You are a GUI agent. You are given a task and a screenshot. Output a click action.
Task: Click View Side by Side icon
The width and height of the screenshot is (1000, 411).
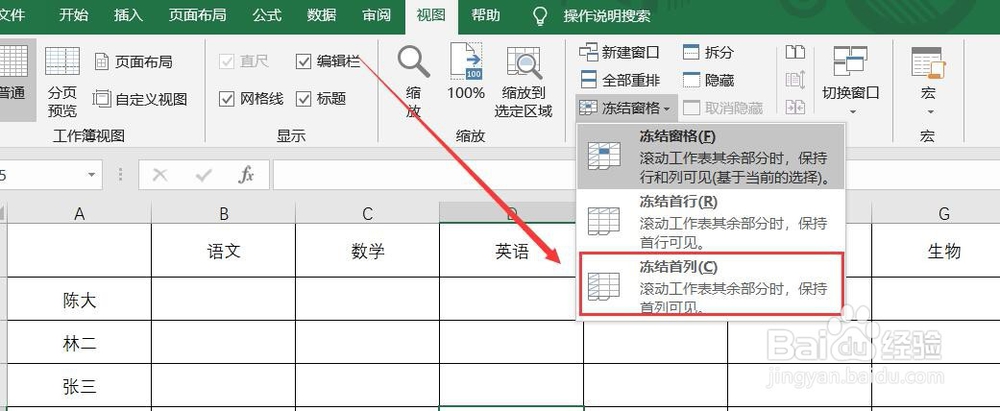tap(795, 52)
